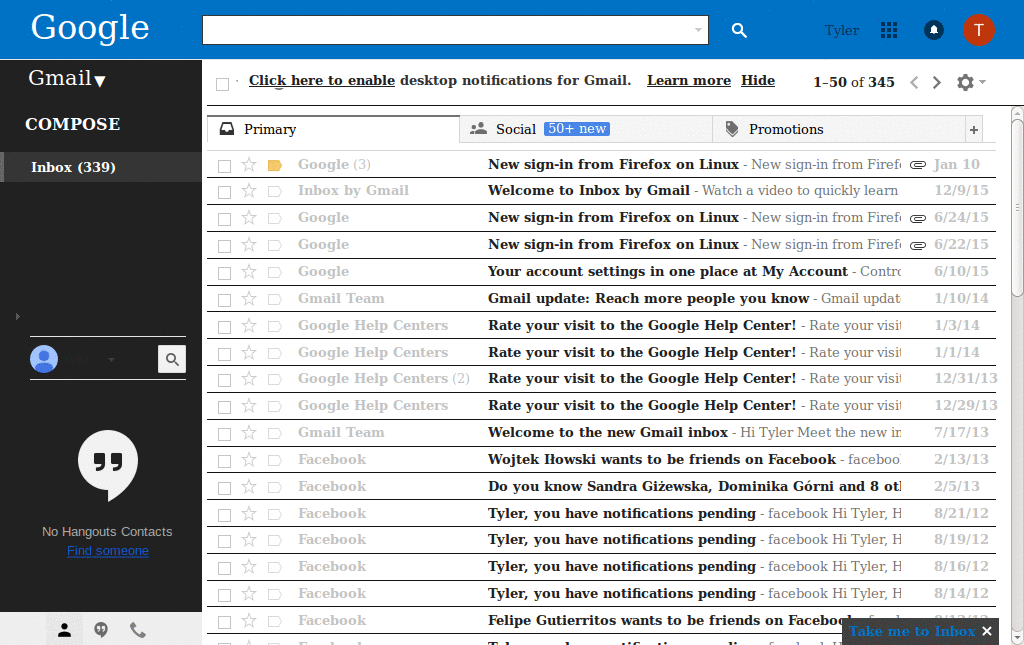This screenshot has width=1024, height=645.
Task: Click the Google logo
Action: coord(90,27)
